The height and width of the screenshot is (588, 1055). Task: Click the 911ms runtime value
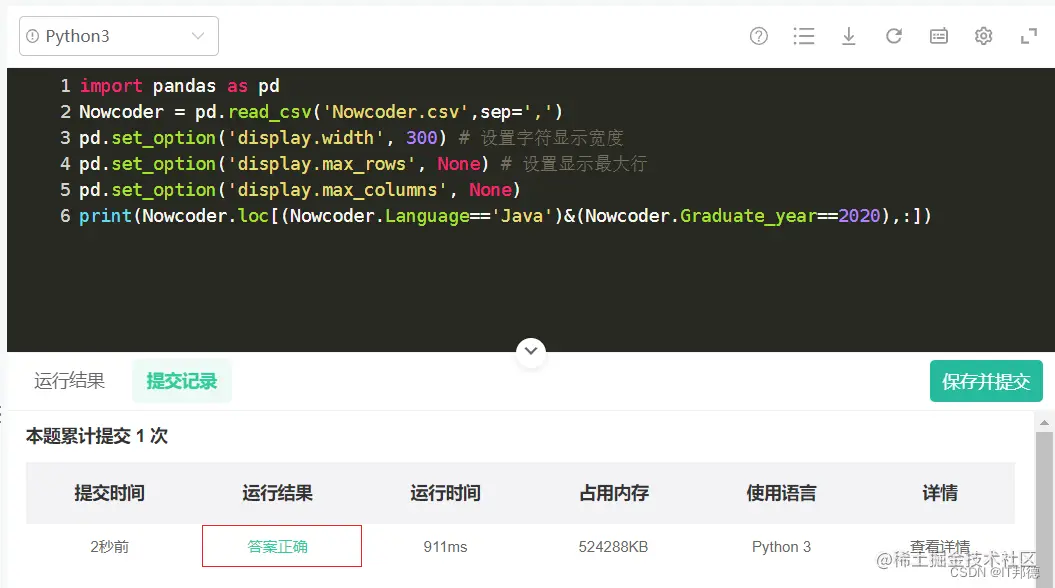(x=445, y=547)
